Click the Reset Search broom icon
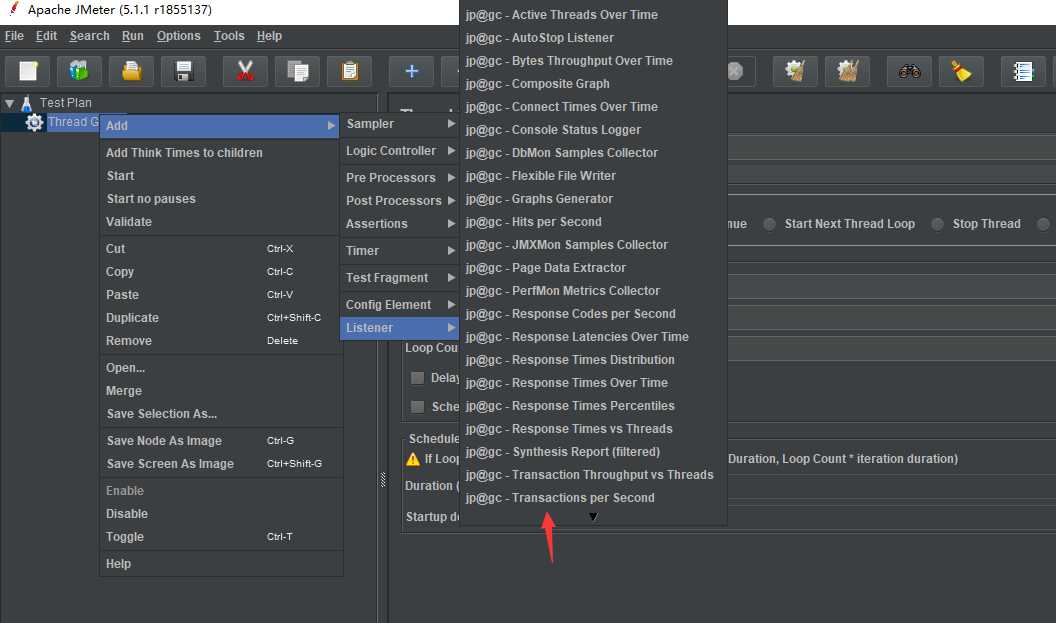The image size is (1056, 623). click(961, 71)
